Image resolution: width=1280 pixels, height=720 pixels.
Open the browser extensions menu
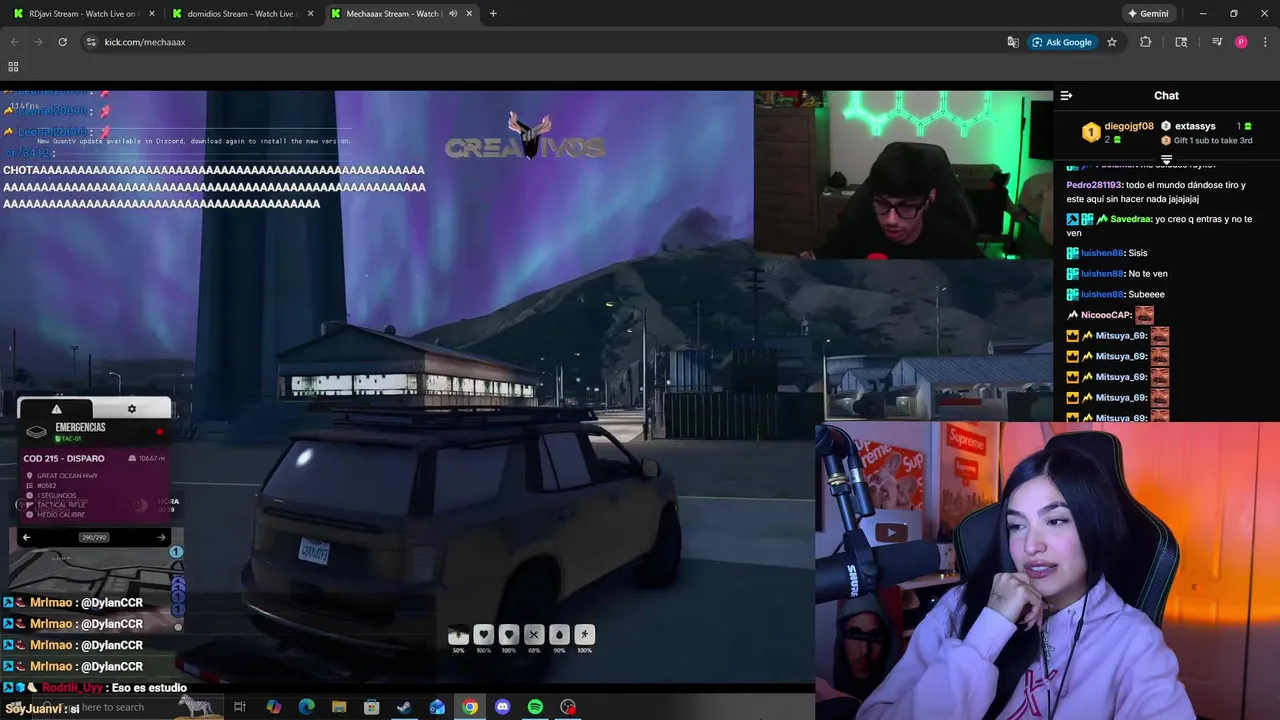pyautogui.click(x=1146, y=42)
